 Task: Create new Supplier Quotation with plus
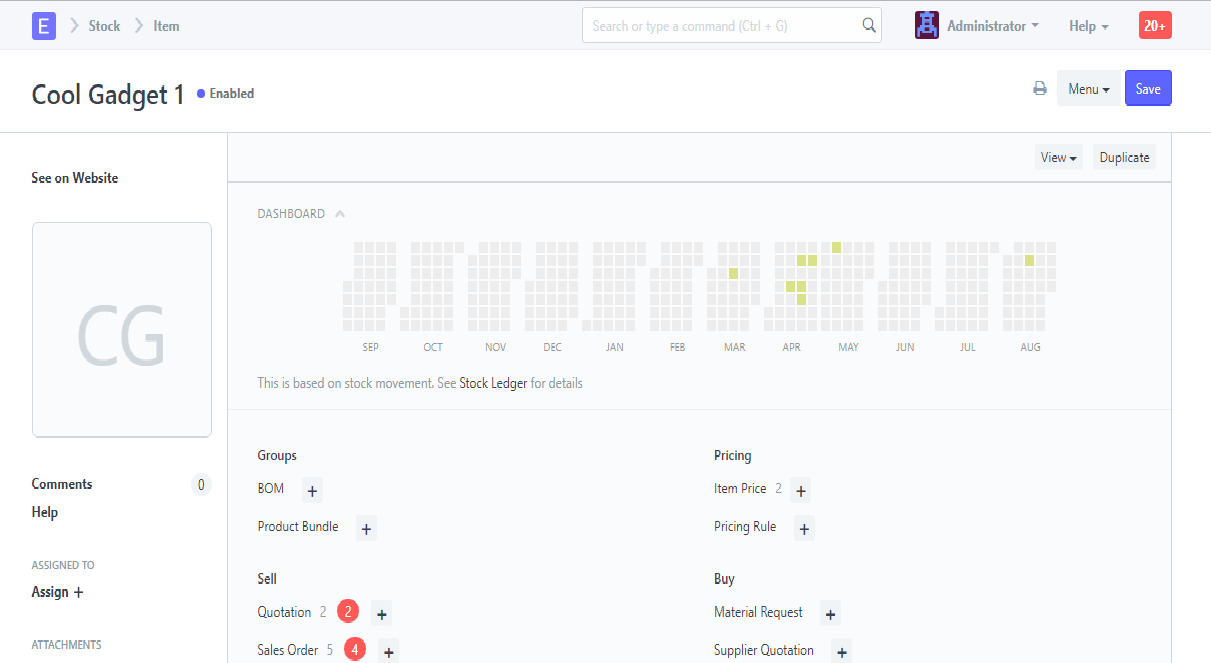[842, 651]
